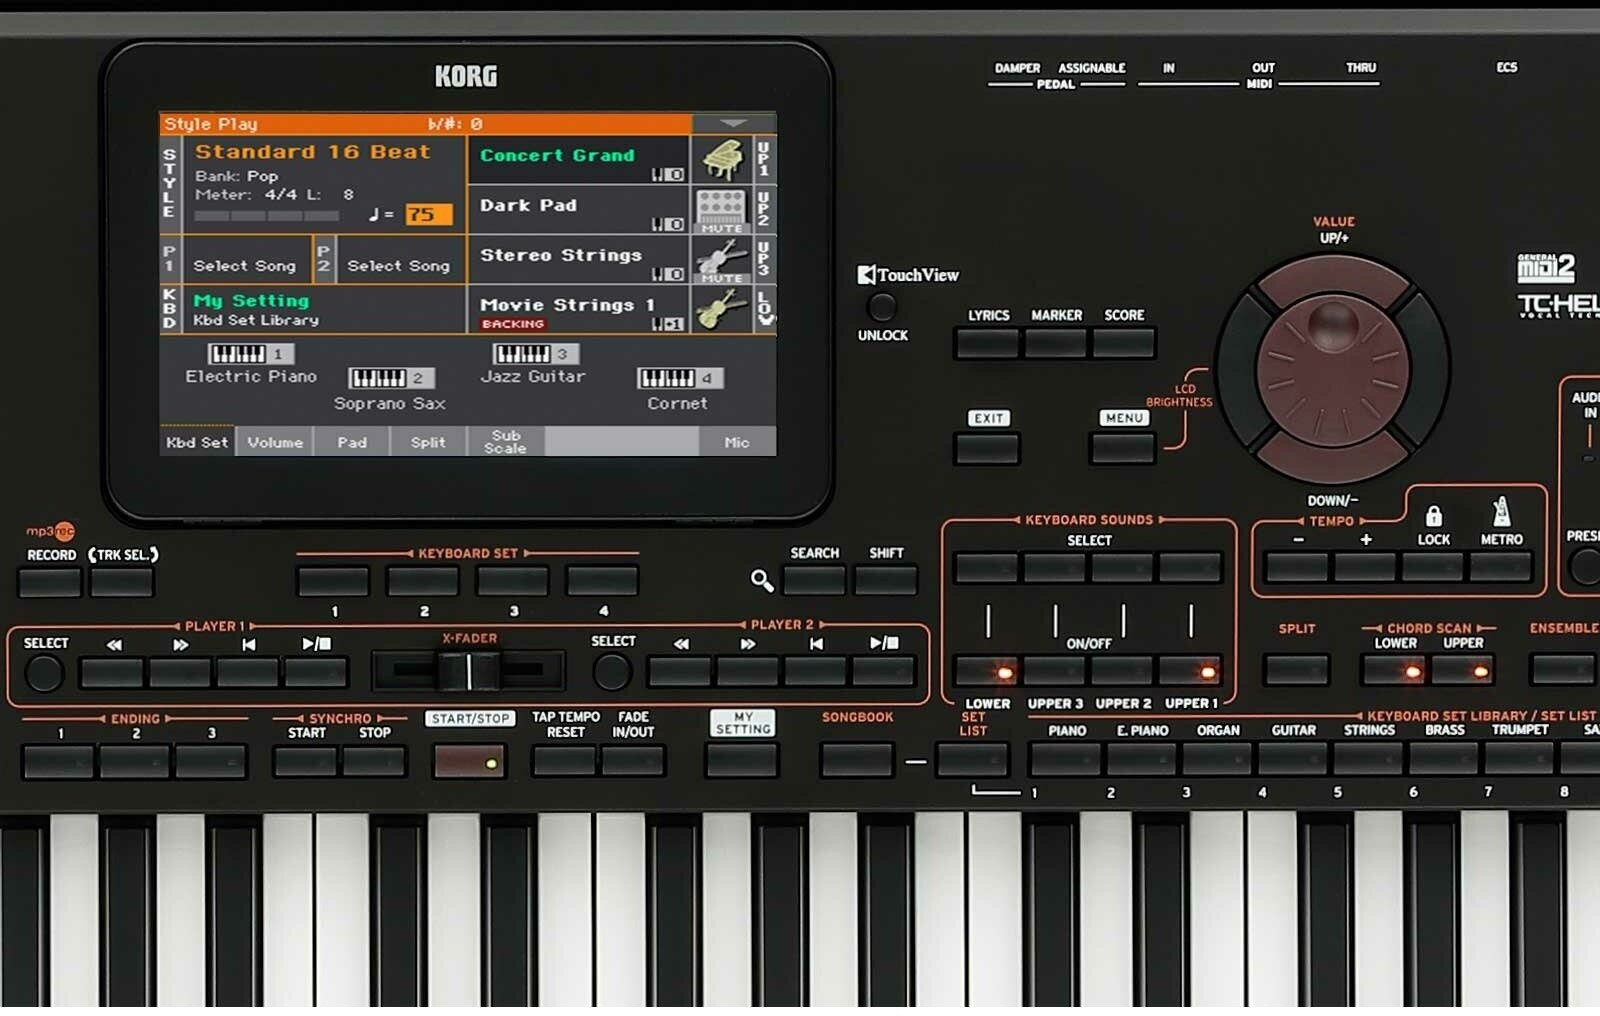Tap the muted strings icon for Upper 3

pyautogui.click(x=721, y=260)
